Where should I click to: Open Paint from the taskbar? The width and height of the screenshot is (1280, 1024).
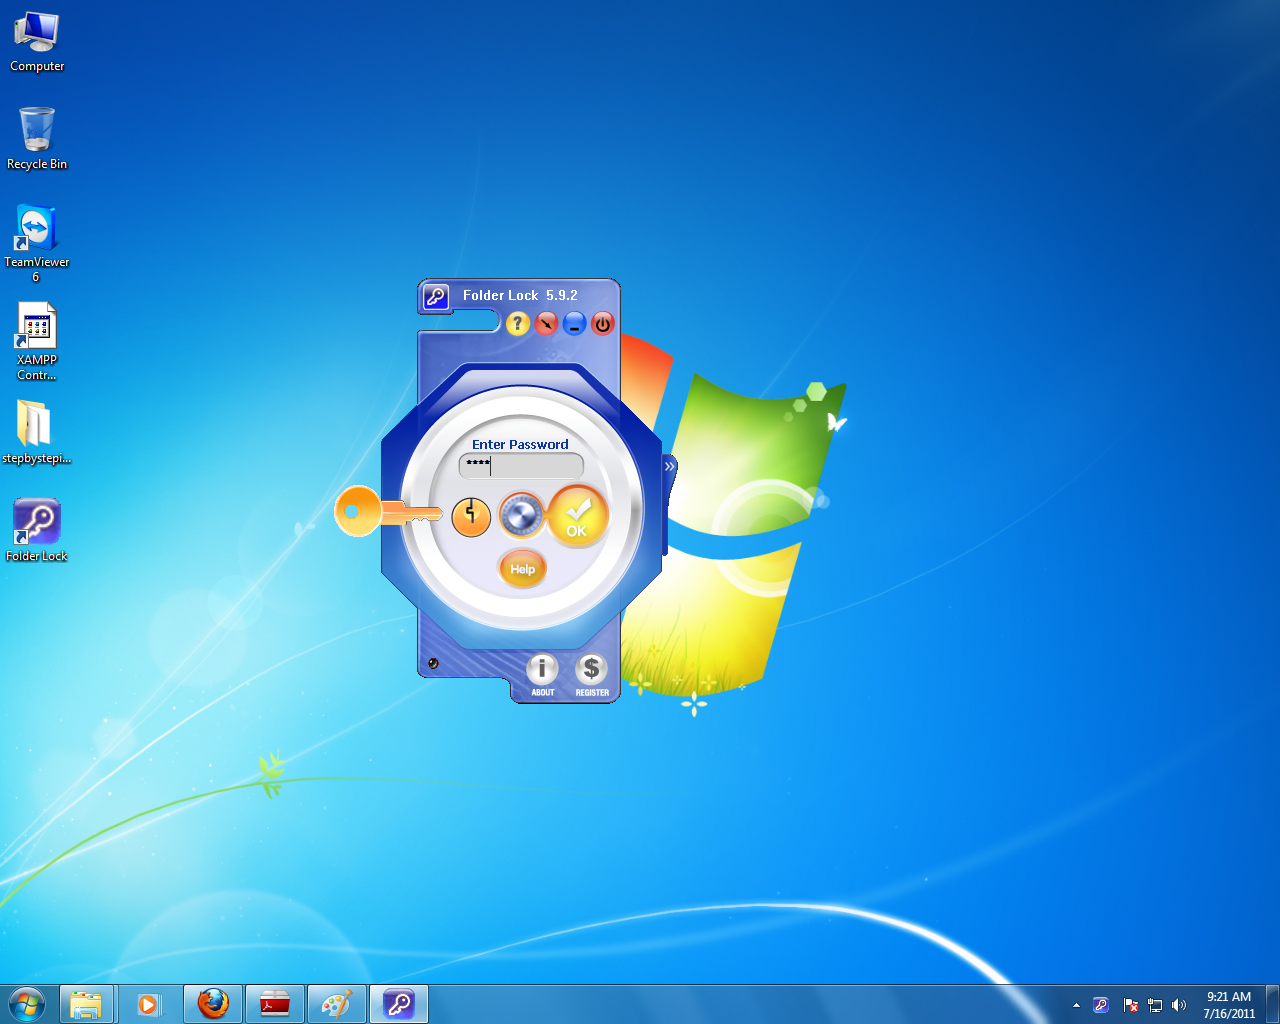point(337,1004)
